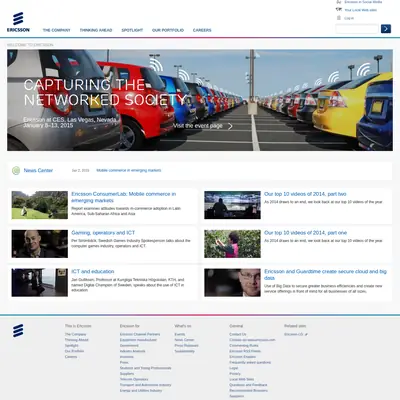Click the arrow beside Visit the event page
The height and width of the screenshot is (400, 400).
coord(230,126)
